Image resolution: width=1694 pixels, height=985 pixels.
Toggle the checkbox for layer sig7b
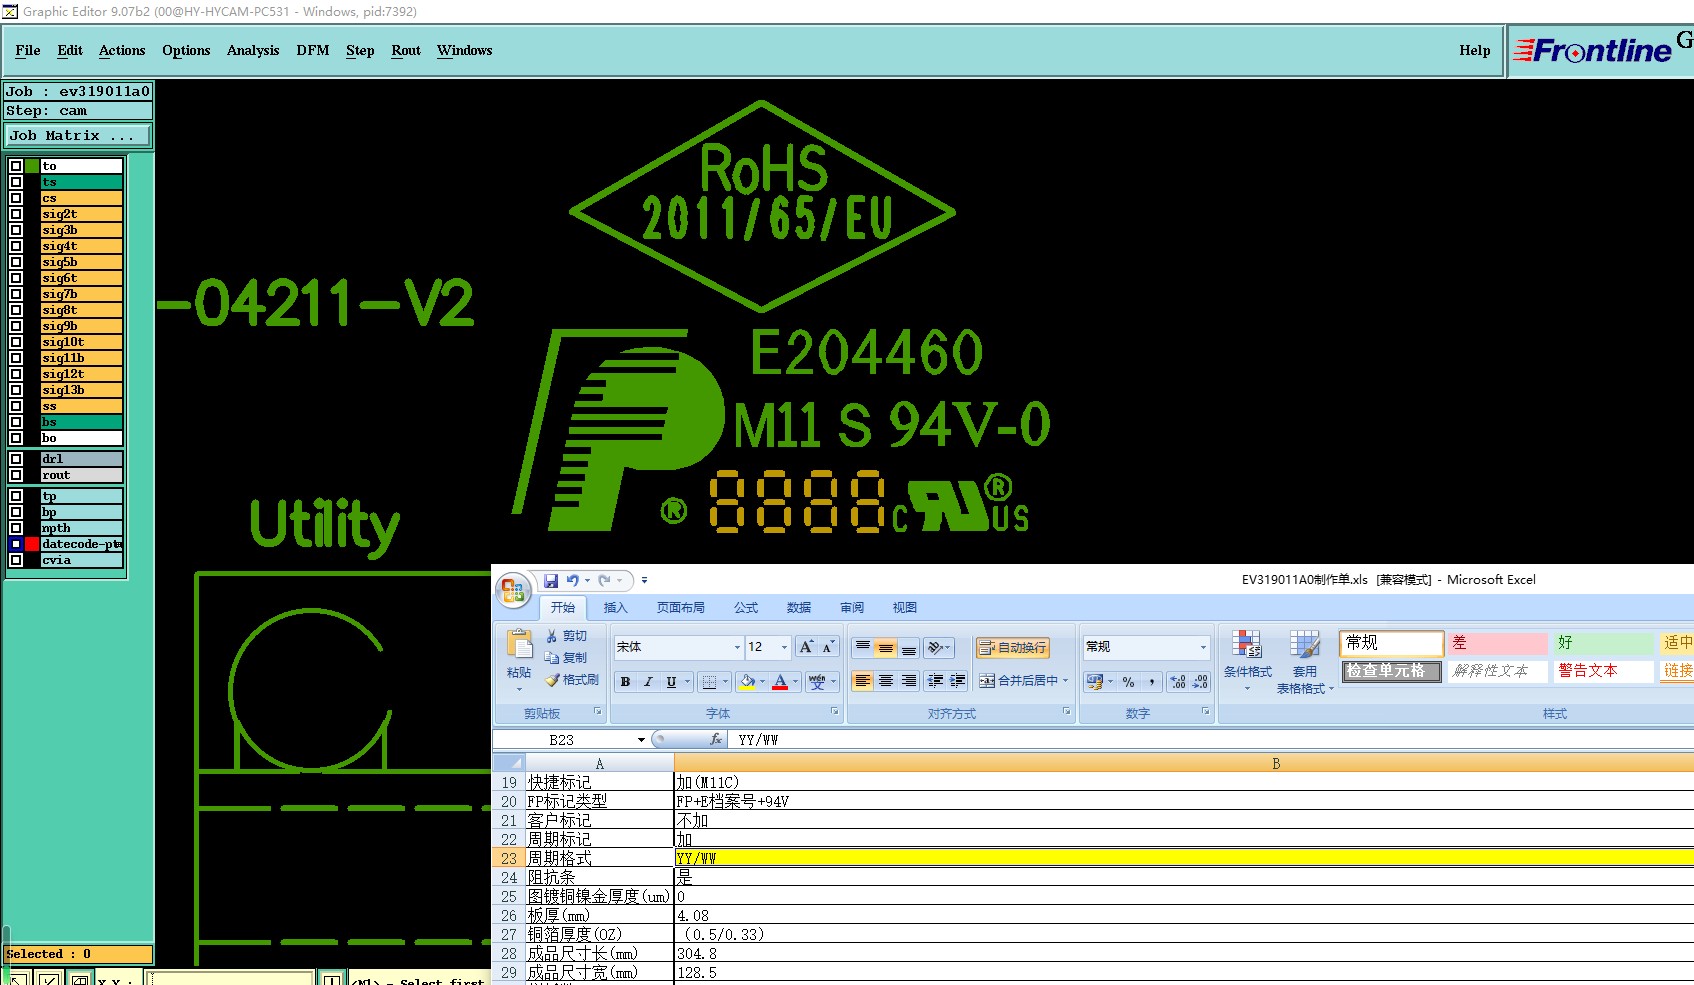pos(16,294)
